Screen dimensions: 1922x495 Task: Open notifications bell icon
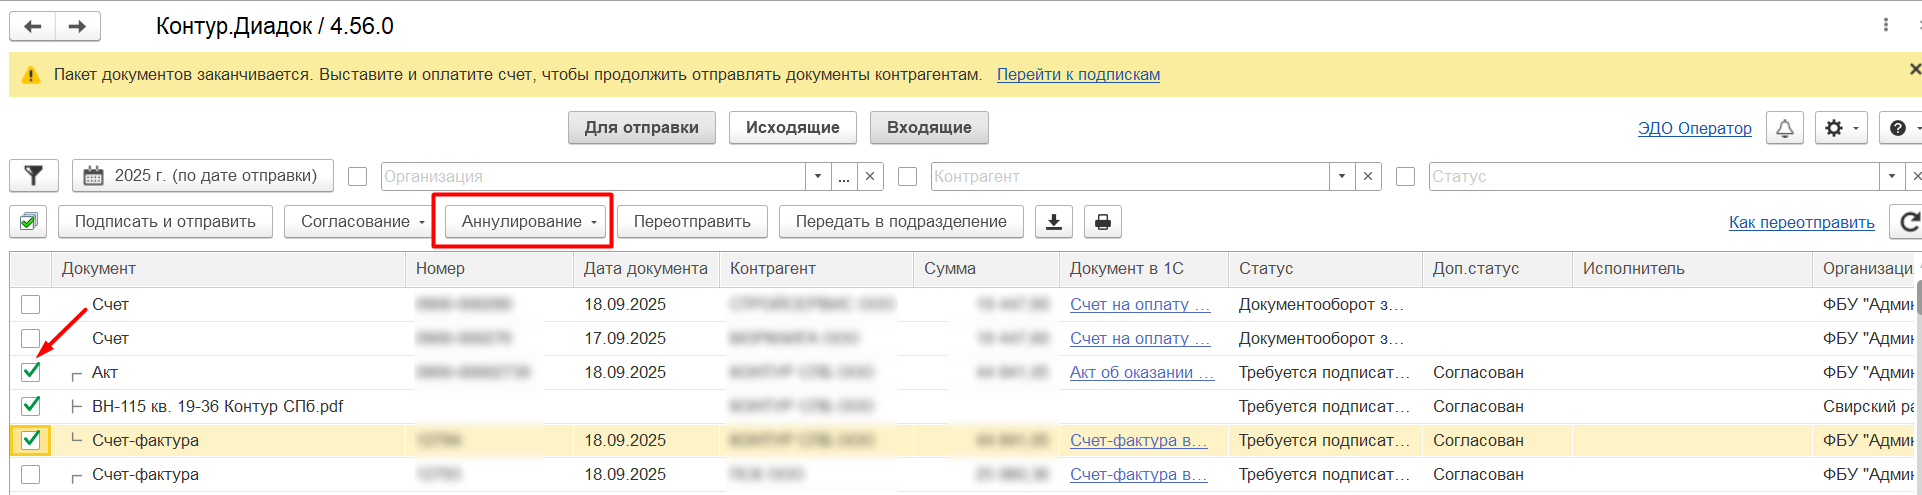click(x=1785, y=128)
